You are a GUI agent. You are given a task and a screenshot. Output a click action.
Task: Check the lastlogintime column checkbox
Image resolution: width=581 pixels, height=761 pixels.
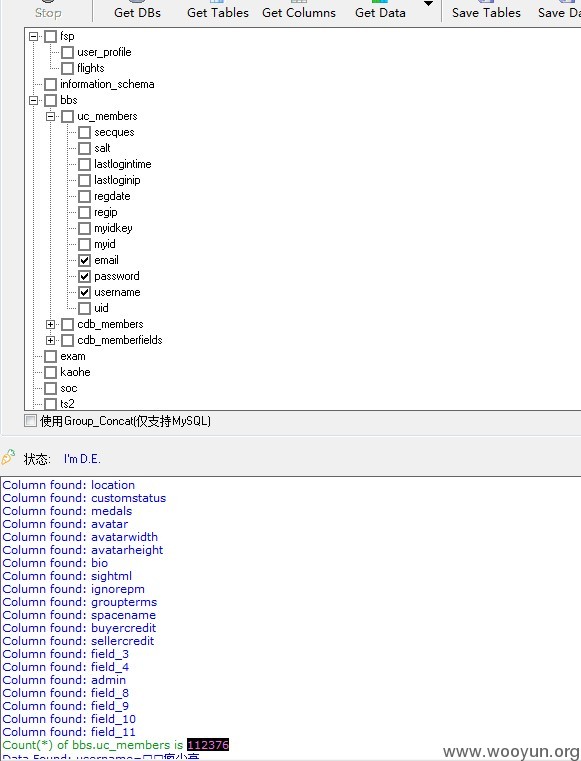(x=84, y=165)
